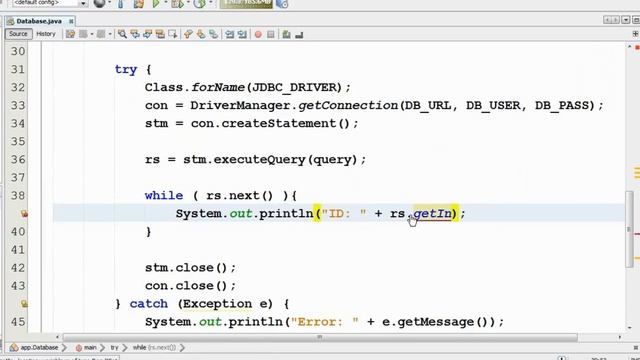Click the vertical scrollbar thumb

pyautogui.click(x=629, y=229)
